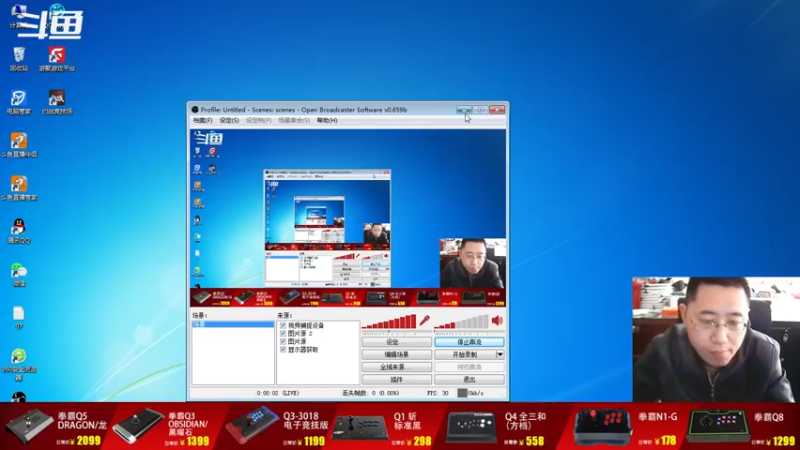The width and height of the screenshot is (800, 450).
Task: Click the OBS stream preview area
Action: coord(348,218)
